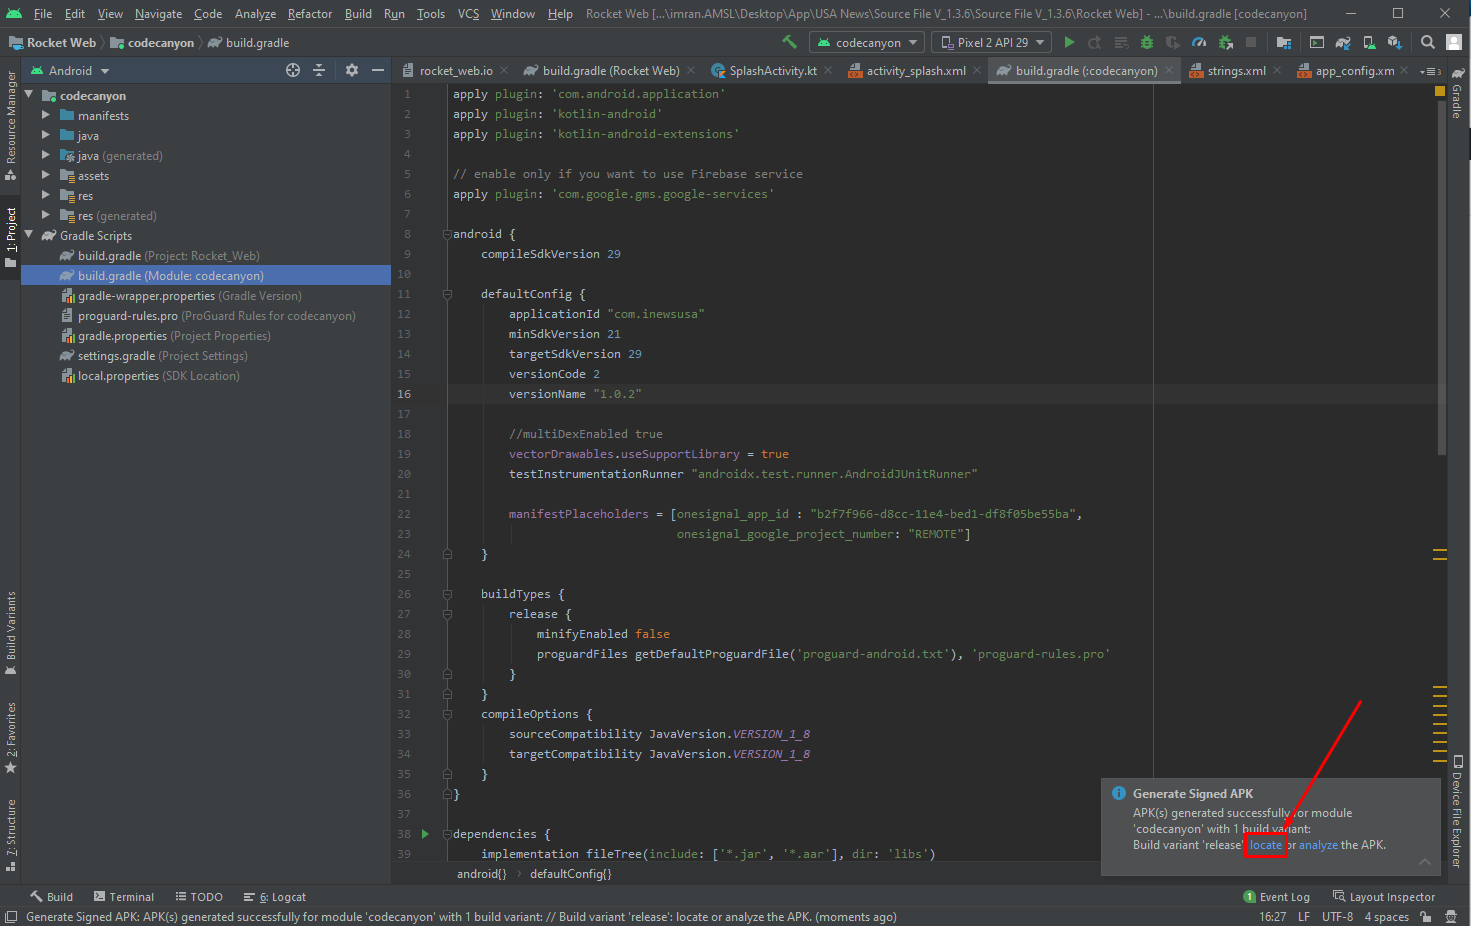The width and height of the screenshot is (1471, 926).
Task: Toggle Favorites side panel
Action: [11, 738]
